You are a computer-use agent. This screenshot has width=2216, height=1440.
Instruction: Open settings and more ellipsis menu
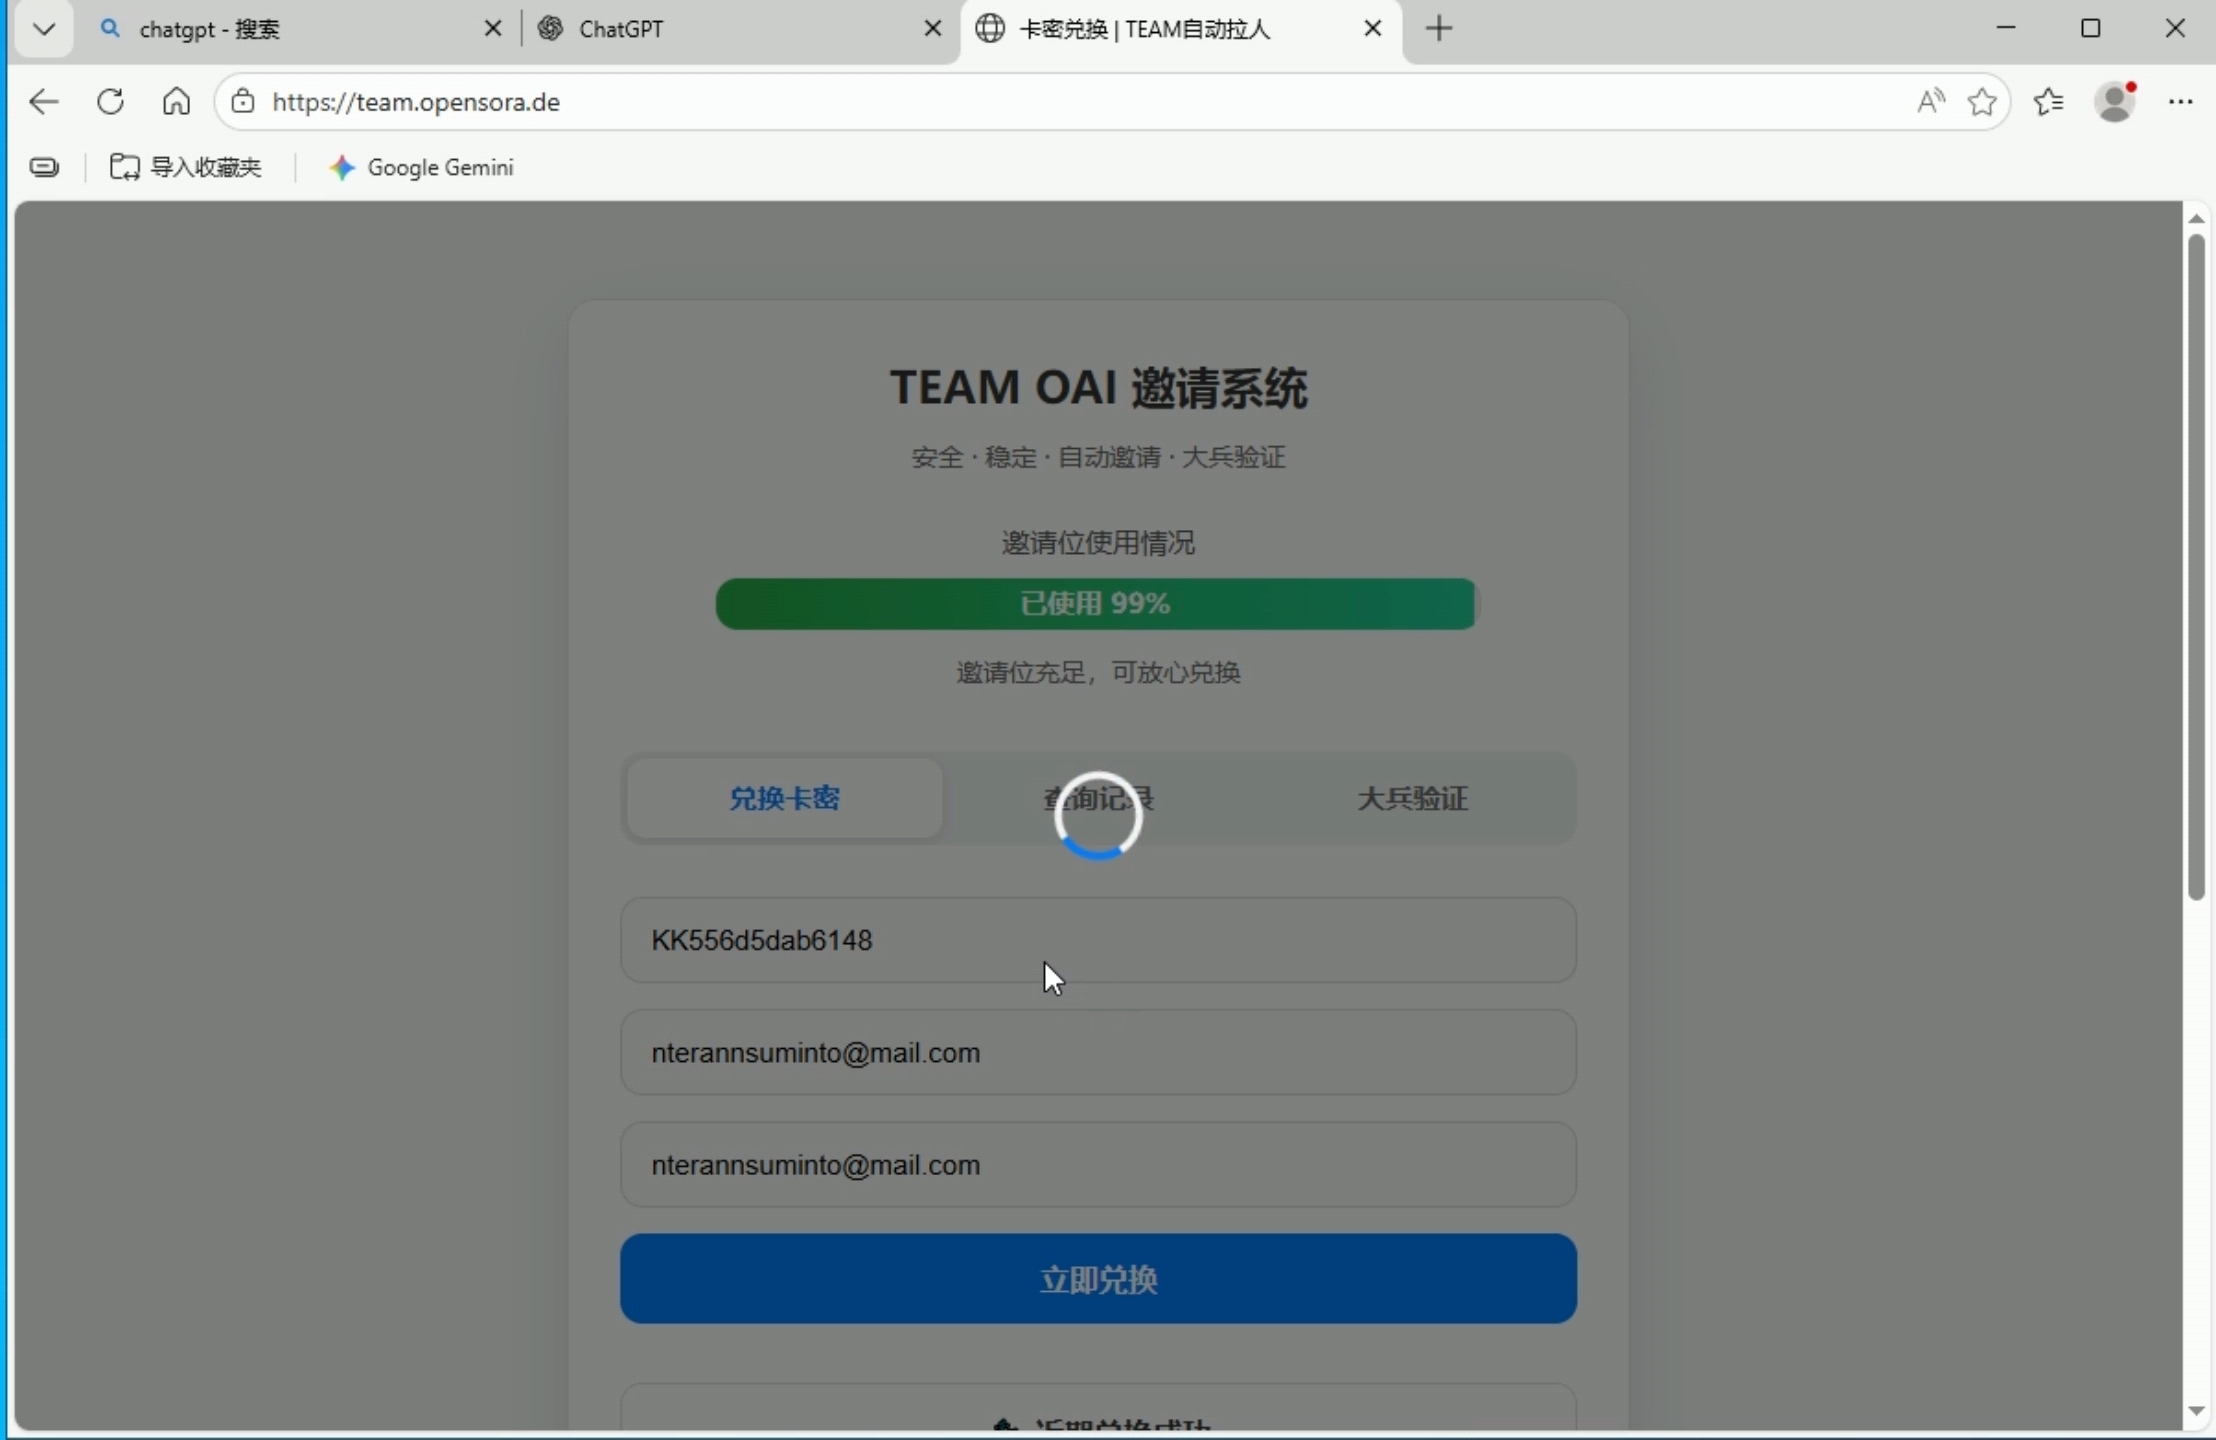pos(2180,102)
